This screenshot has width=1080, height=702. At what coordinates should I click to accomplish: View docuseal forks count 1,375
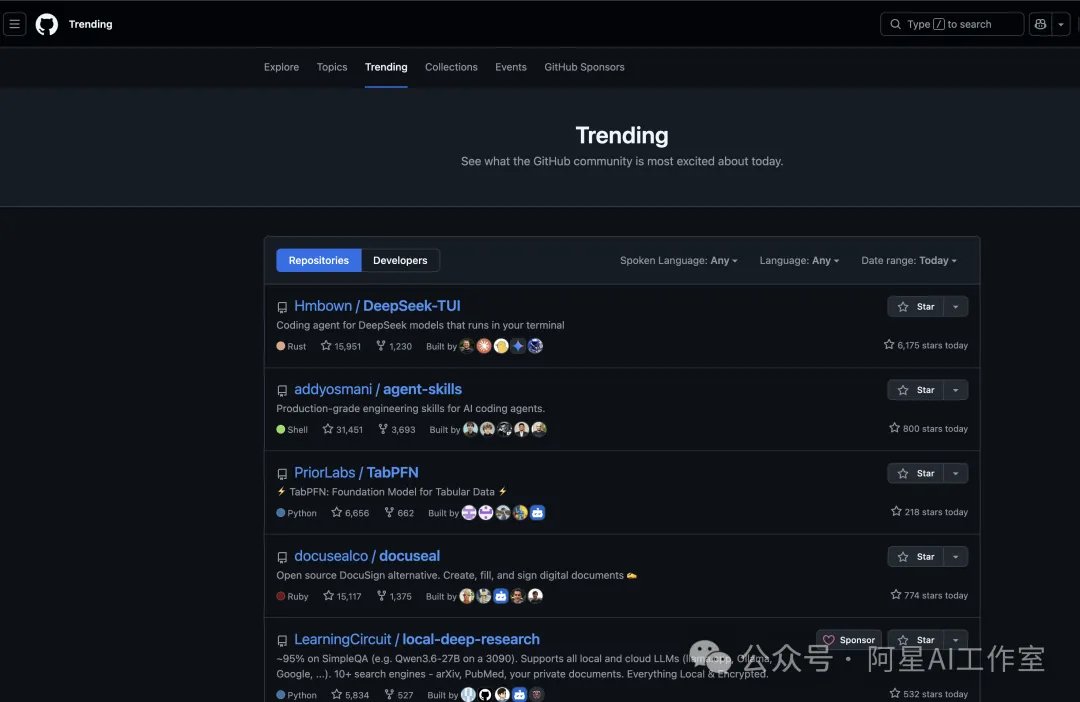pyautogui.click(x=394, y=596)
